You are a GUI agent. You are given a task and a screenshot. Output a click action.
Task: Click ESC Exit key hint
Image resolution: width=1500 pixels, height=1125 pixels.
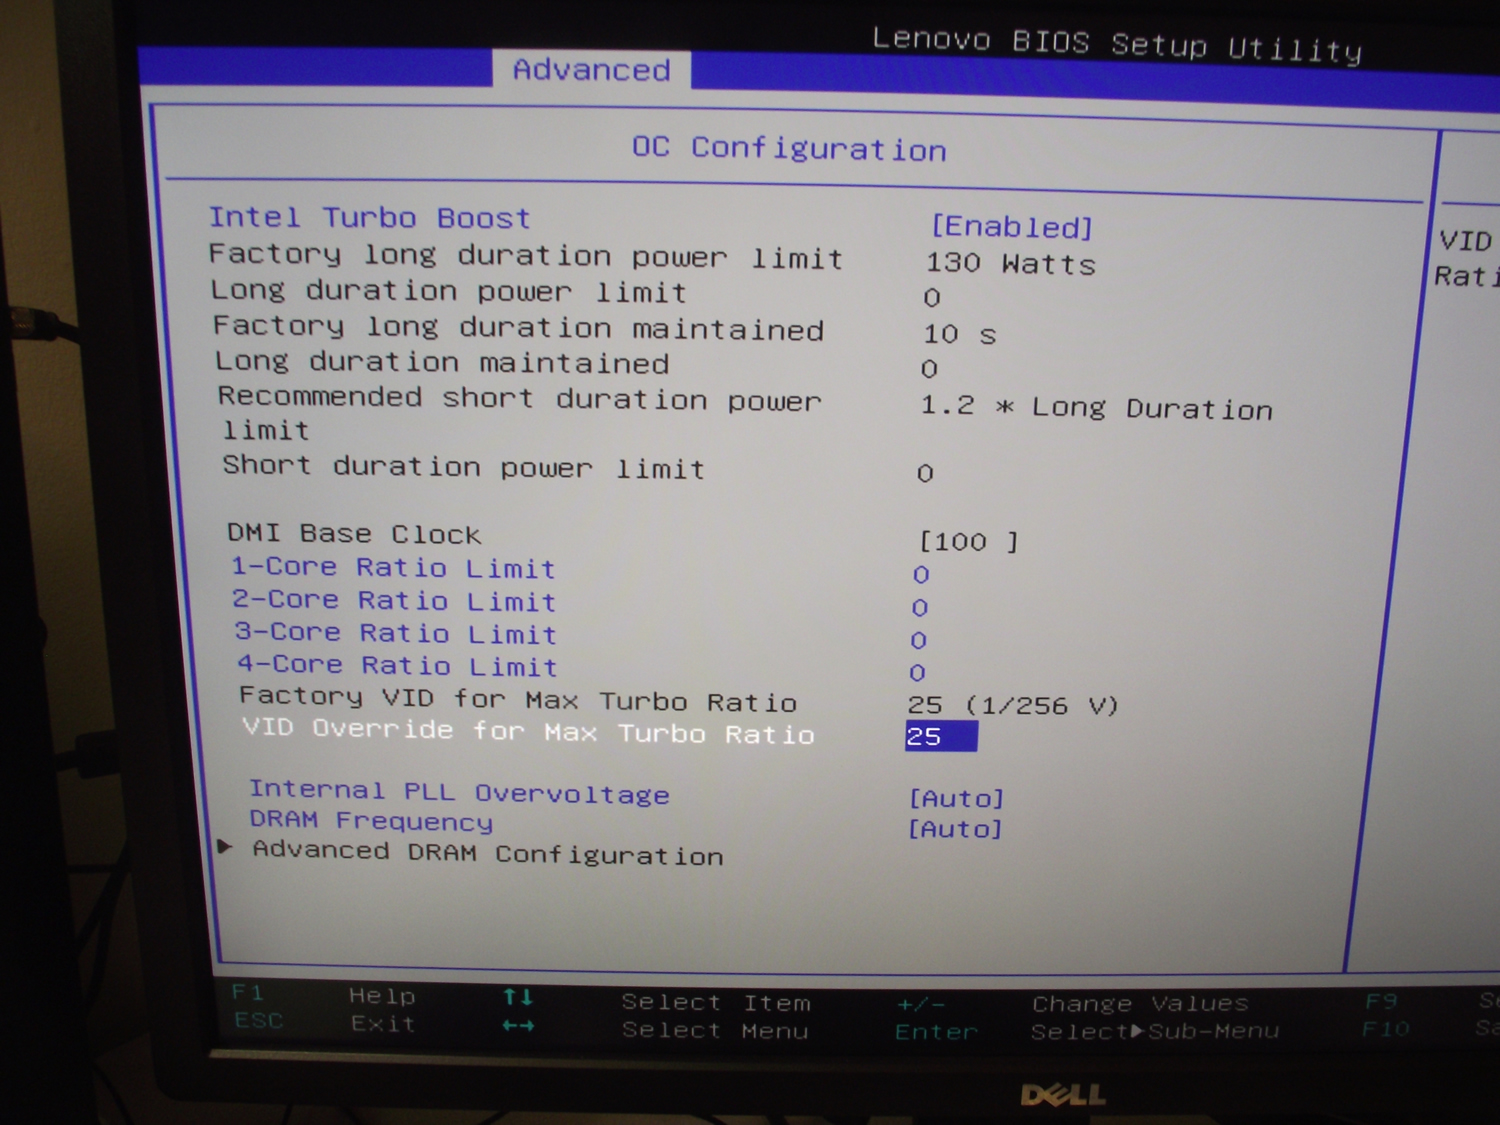pyautogui.click(x=325, y=1022)
